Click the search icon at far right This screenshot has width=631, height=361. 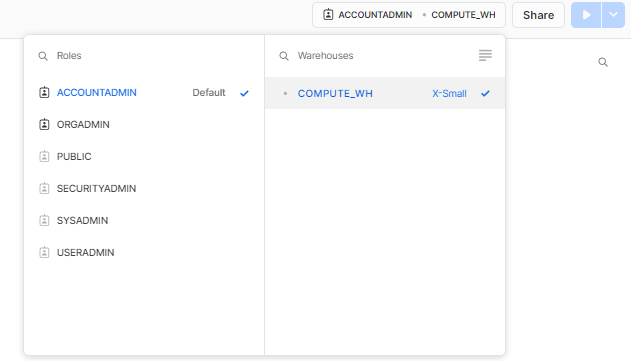click(603, 62)
